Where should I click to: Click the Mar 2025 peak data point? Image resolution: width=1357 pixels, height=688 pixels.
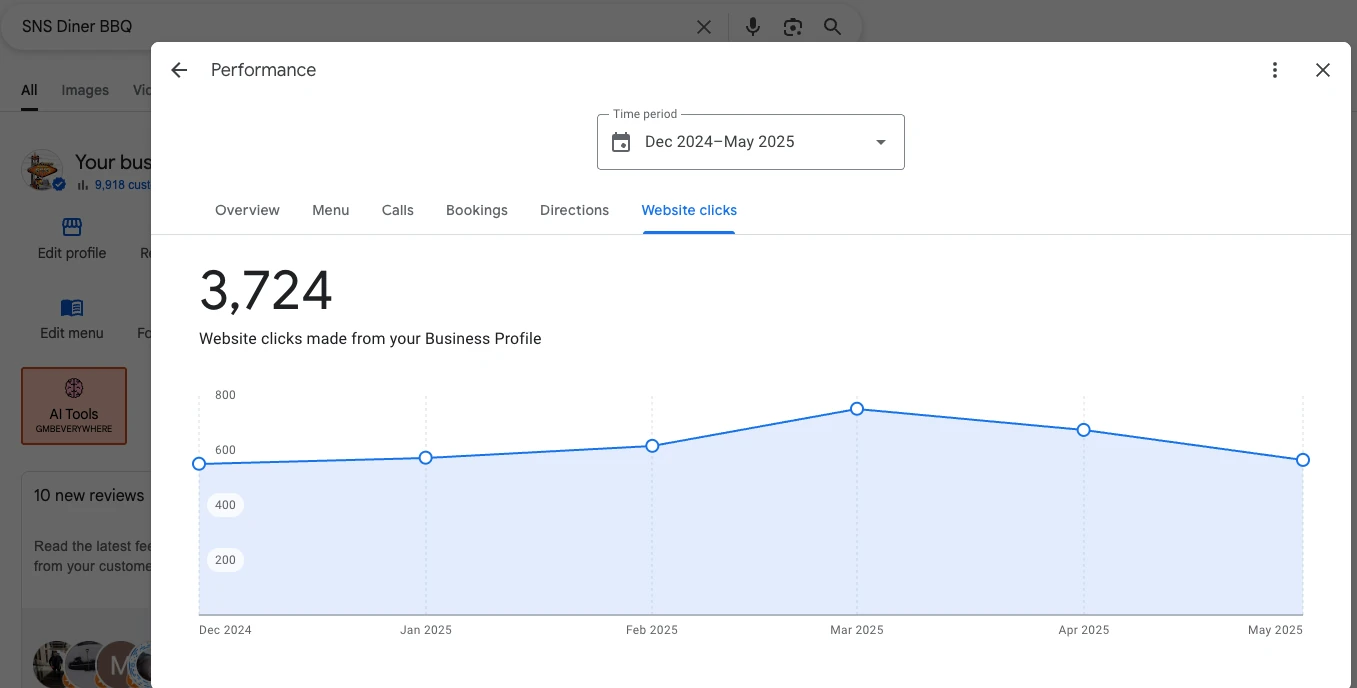tap(857, 409)
